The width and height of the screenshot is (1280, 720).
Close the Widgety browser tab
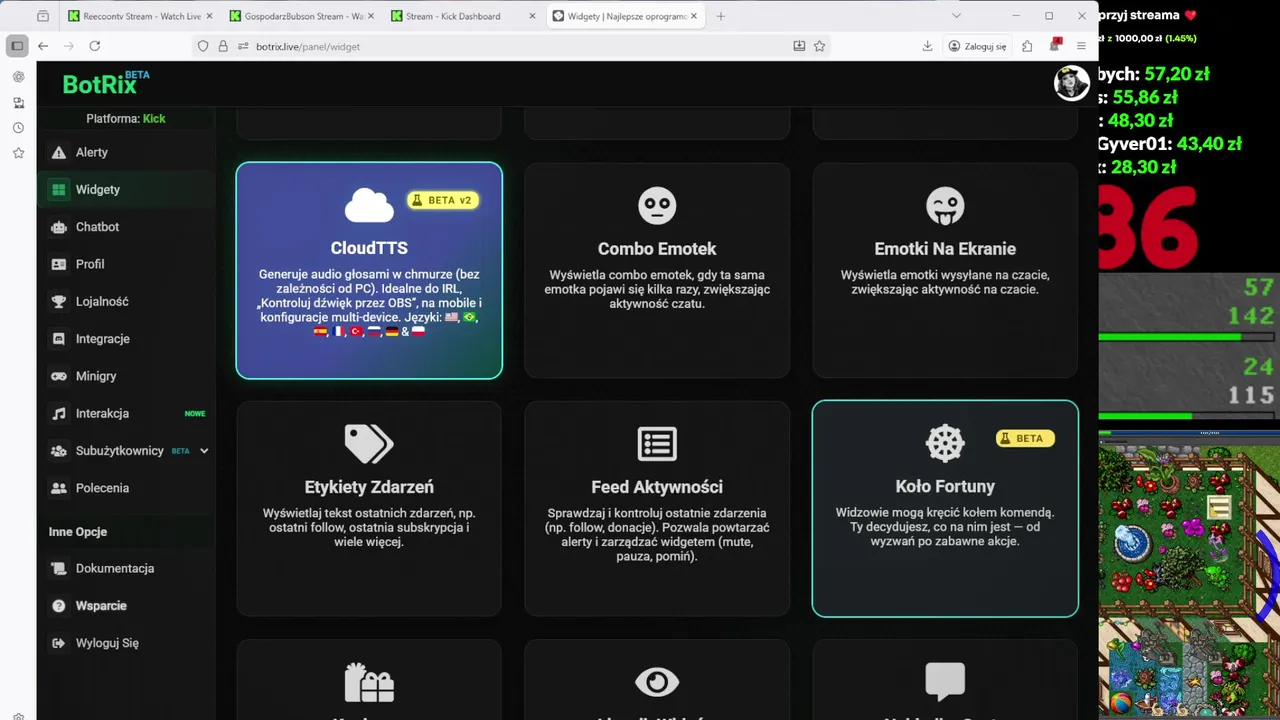coord(694,16)
